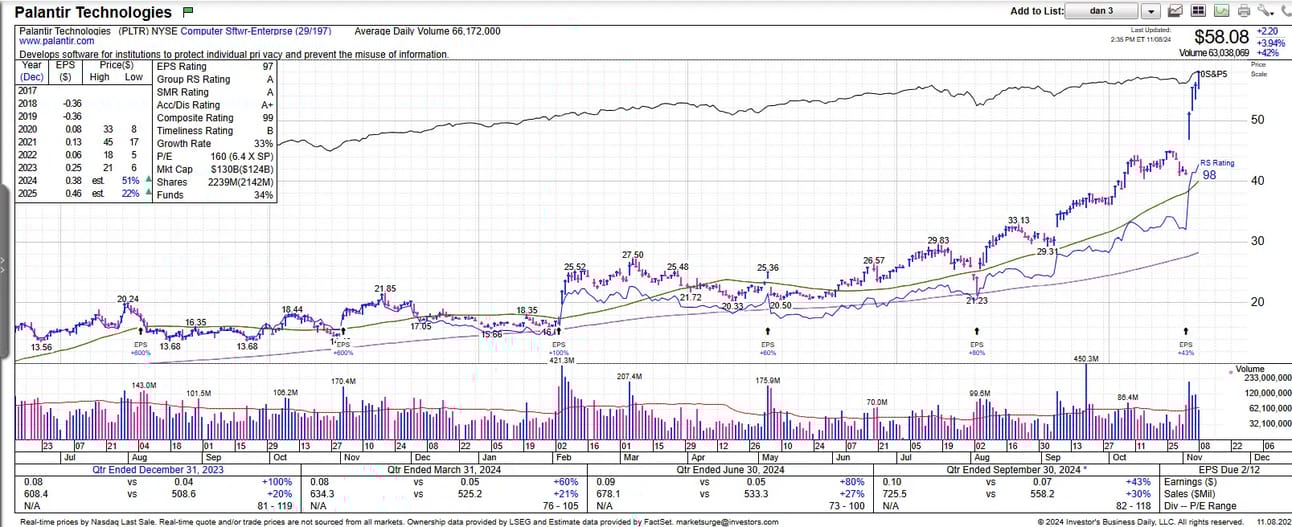This screenshot has width=1292, height=527.
Task: Click the EPS Rating 97 row
Action: click(x=215, y=66)
